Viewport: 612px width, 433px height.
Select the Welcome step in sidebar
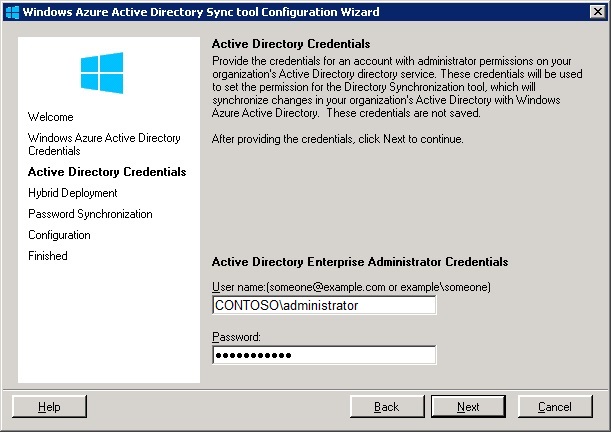tap(50, 117)
